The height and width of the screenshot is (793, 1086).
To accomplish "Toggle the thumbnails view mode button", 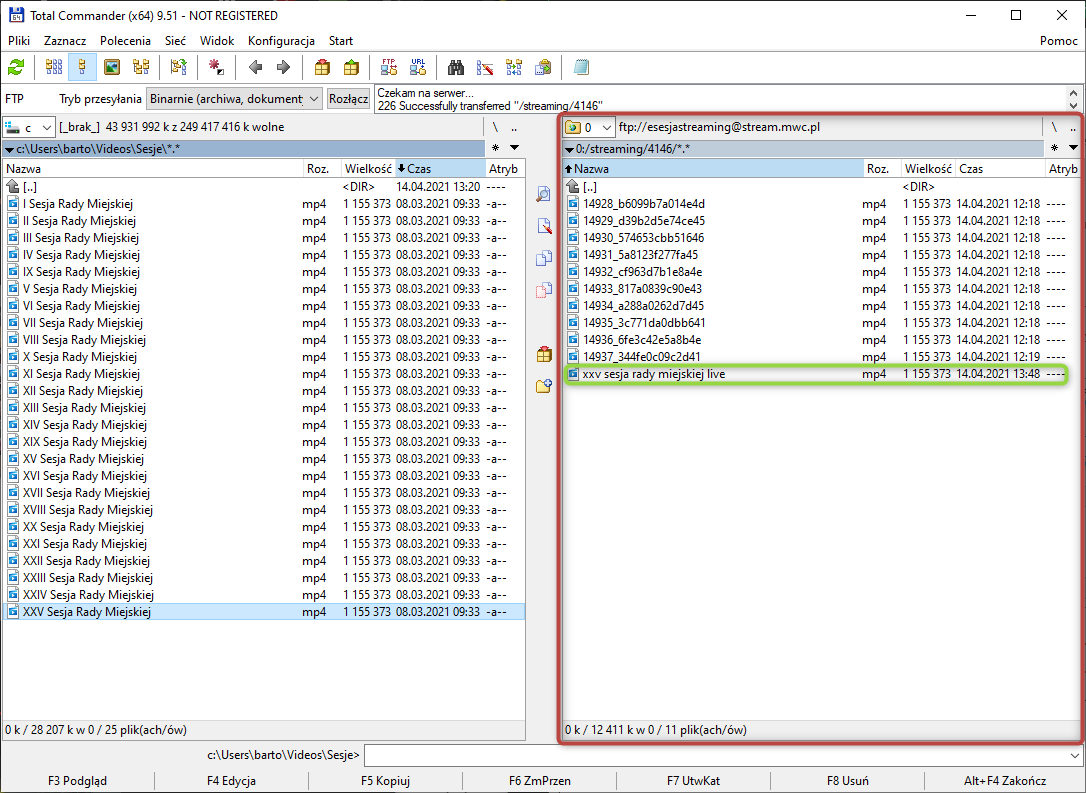I will point(112,68).
